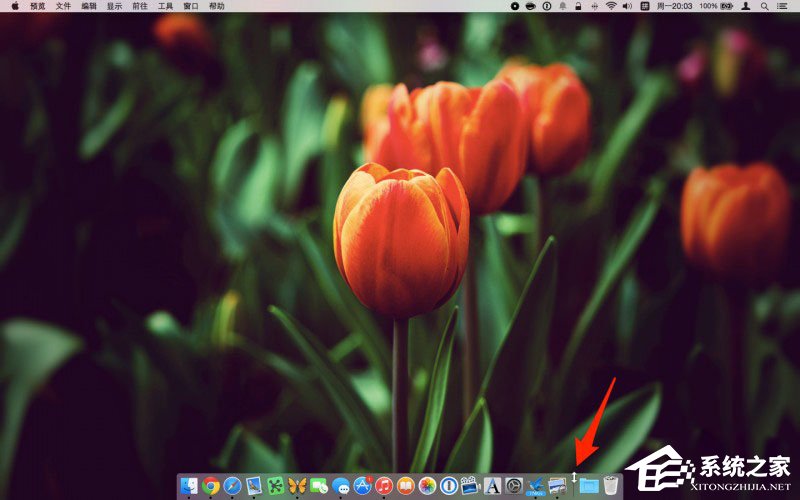
Task: Open the volume control in menu bar
Action: (x=627, y=6)
